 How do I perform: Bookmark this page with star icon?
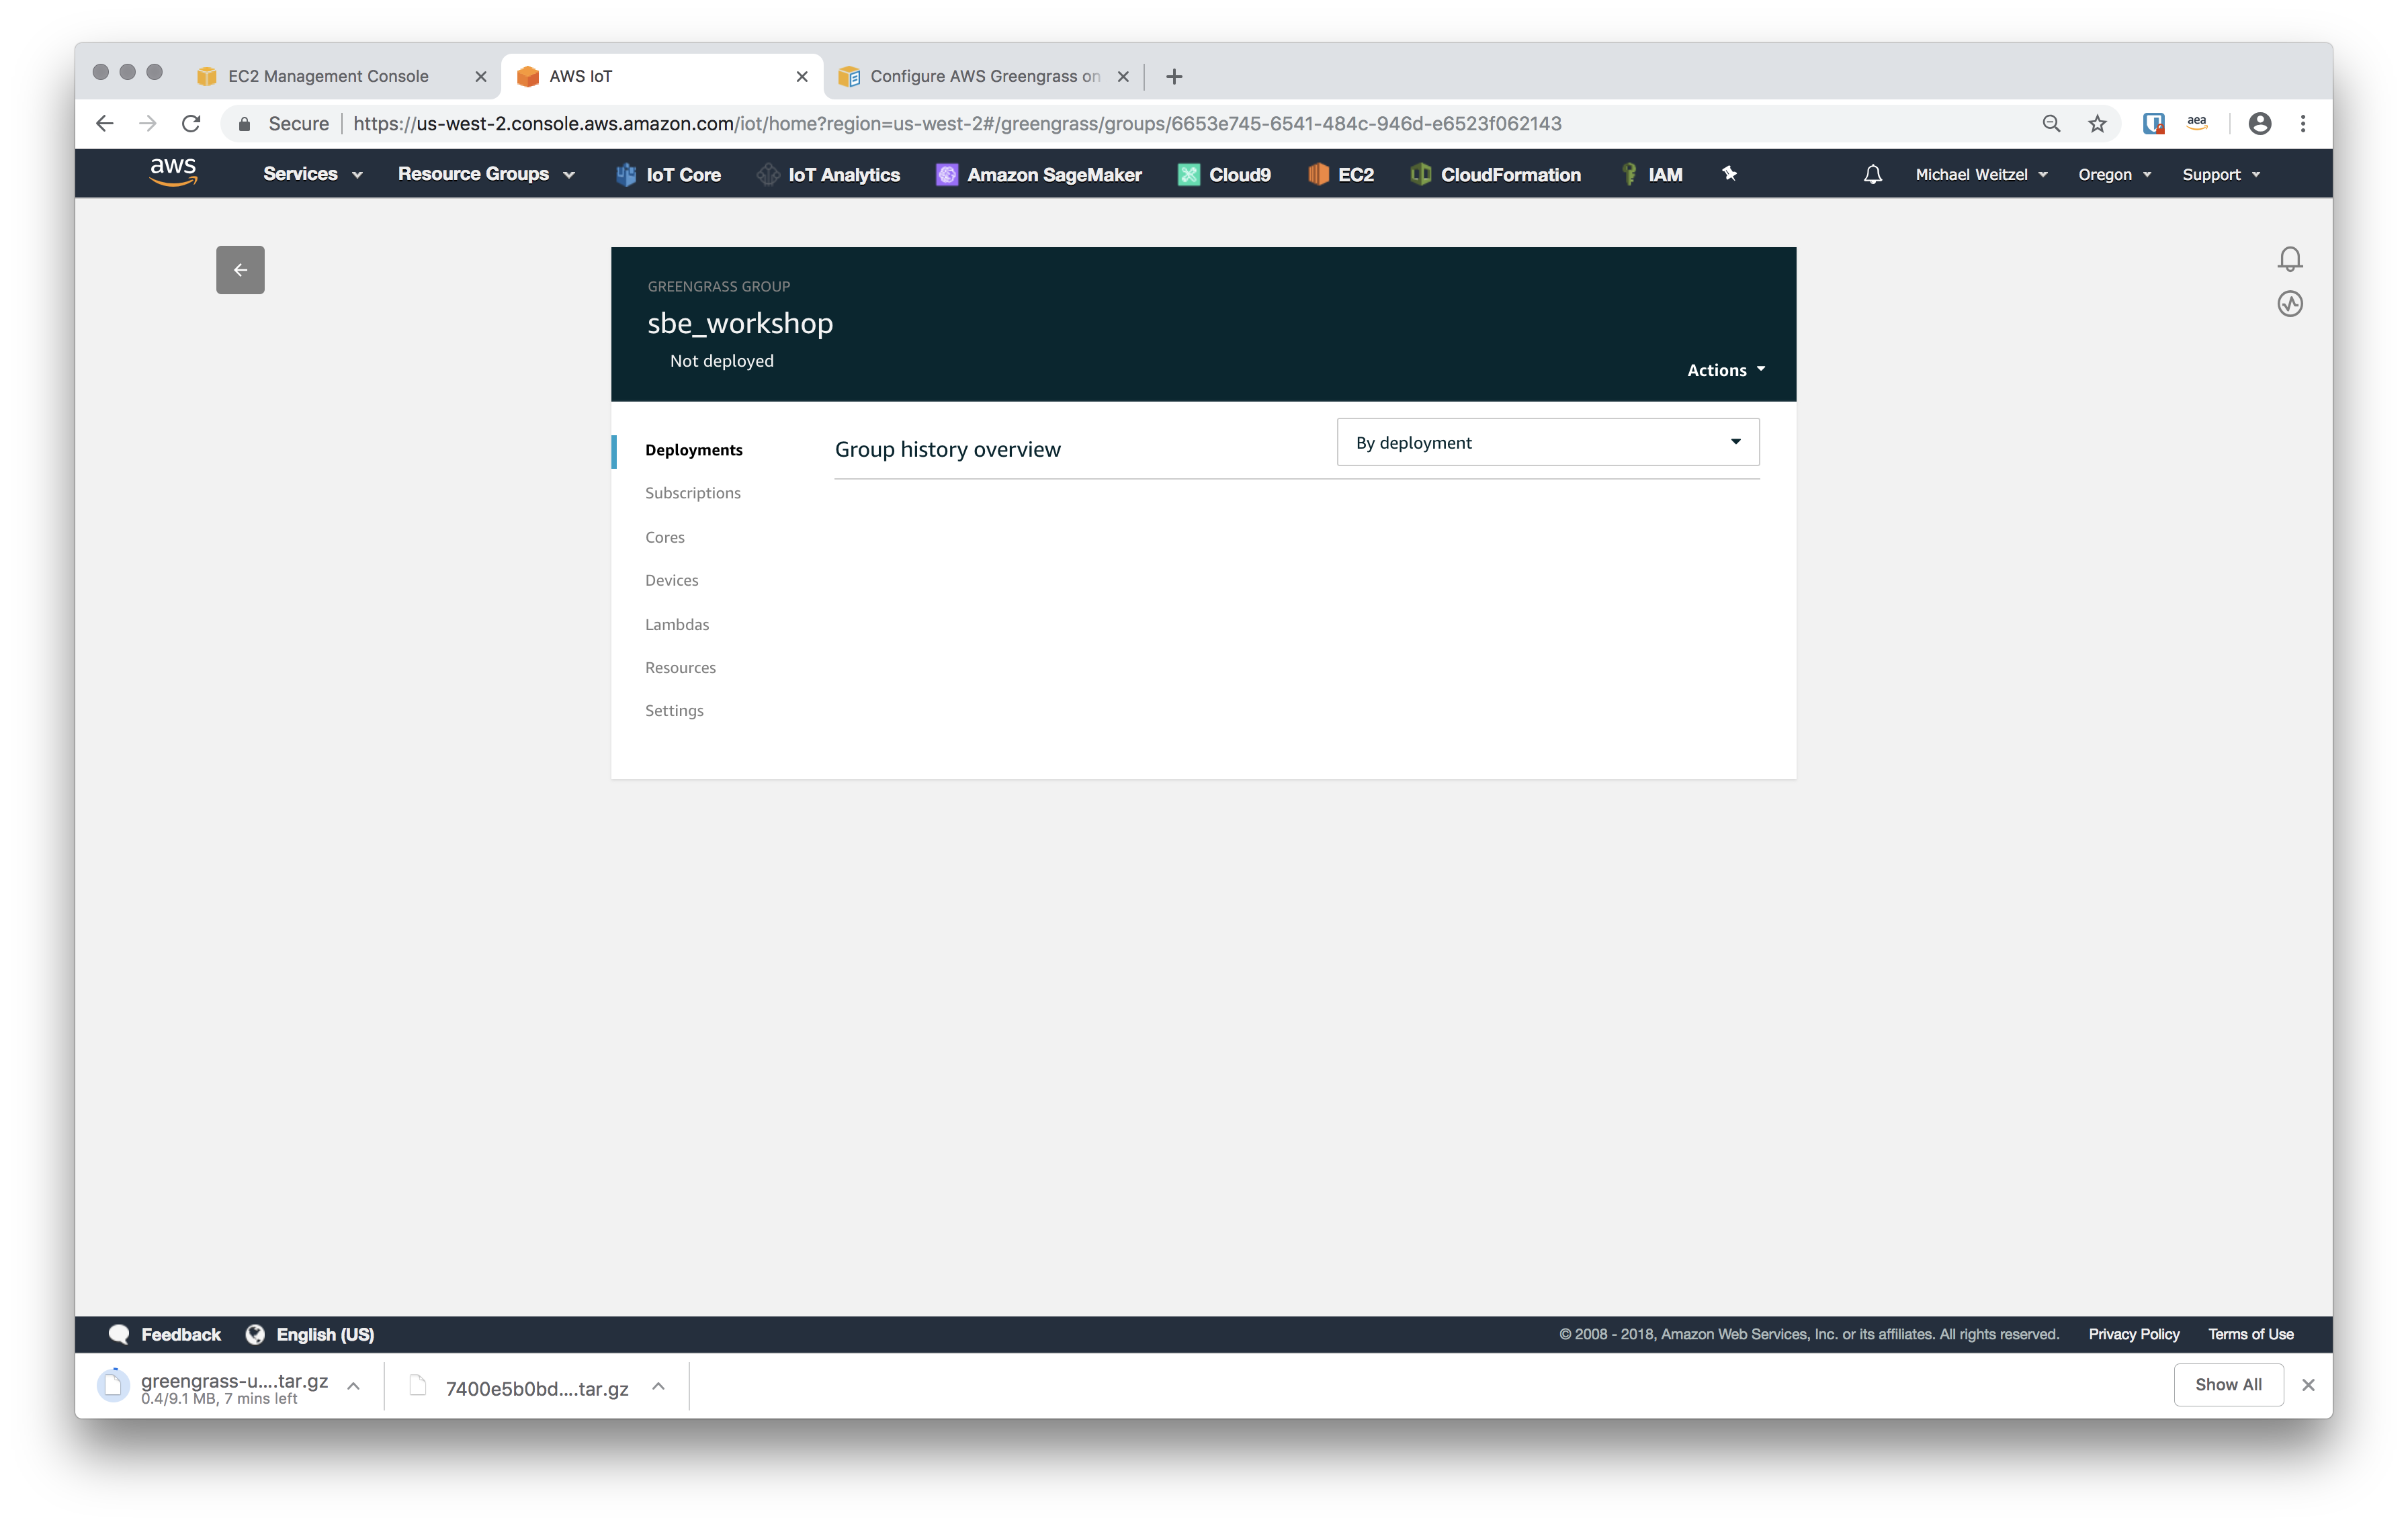tap(2097, 123)
